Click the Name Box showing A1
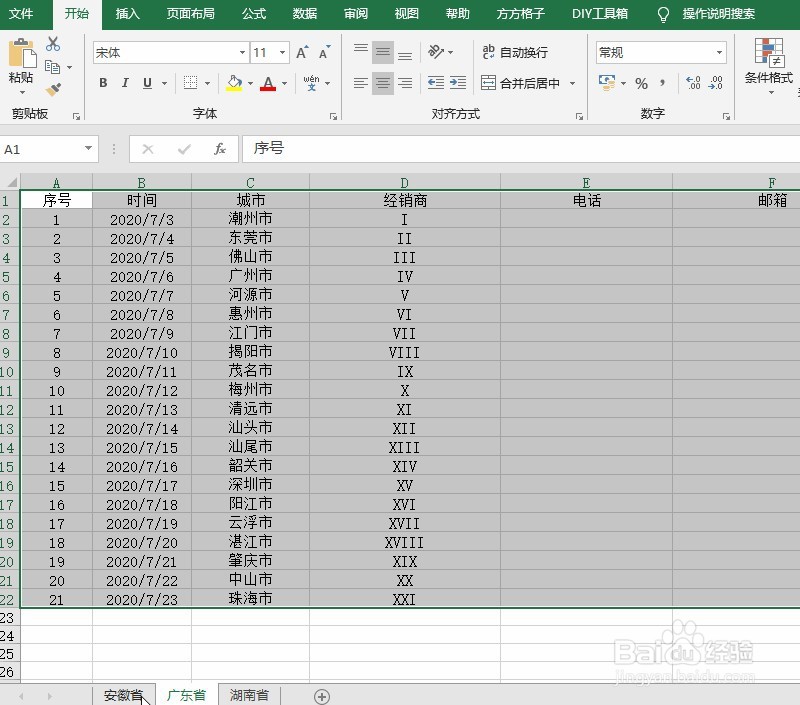The image size is (800, 705). [x=40, y=147]
